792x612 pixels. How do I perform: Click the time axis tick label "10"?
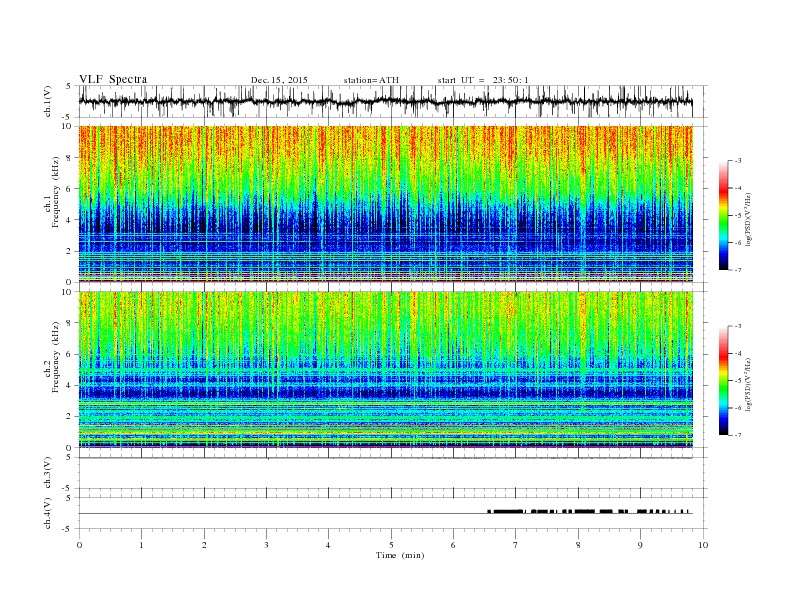[703, 545]
